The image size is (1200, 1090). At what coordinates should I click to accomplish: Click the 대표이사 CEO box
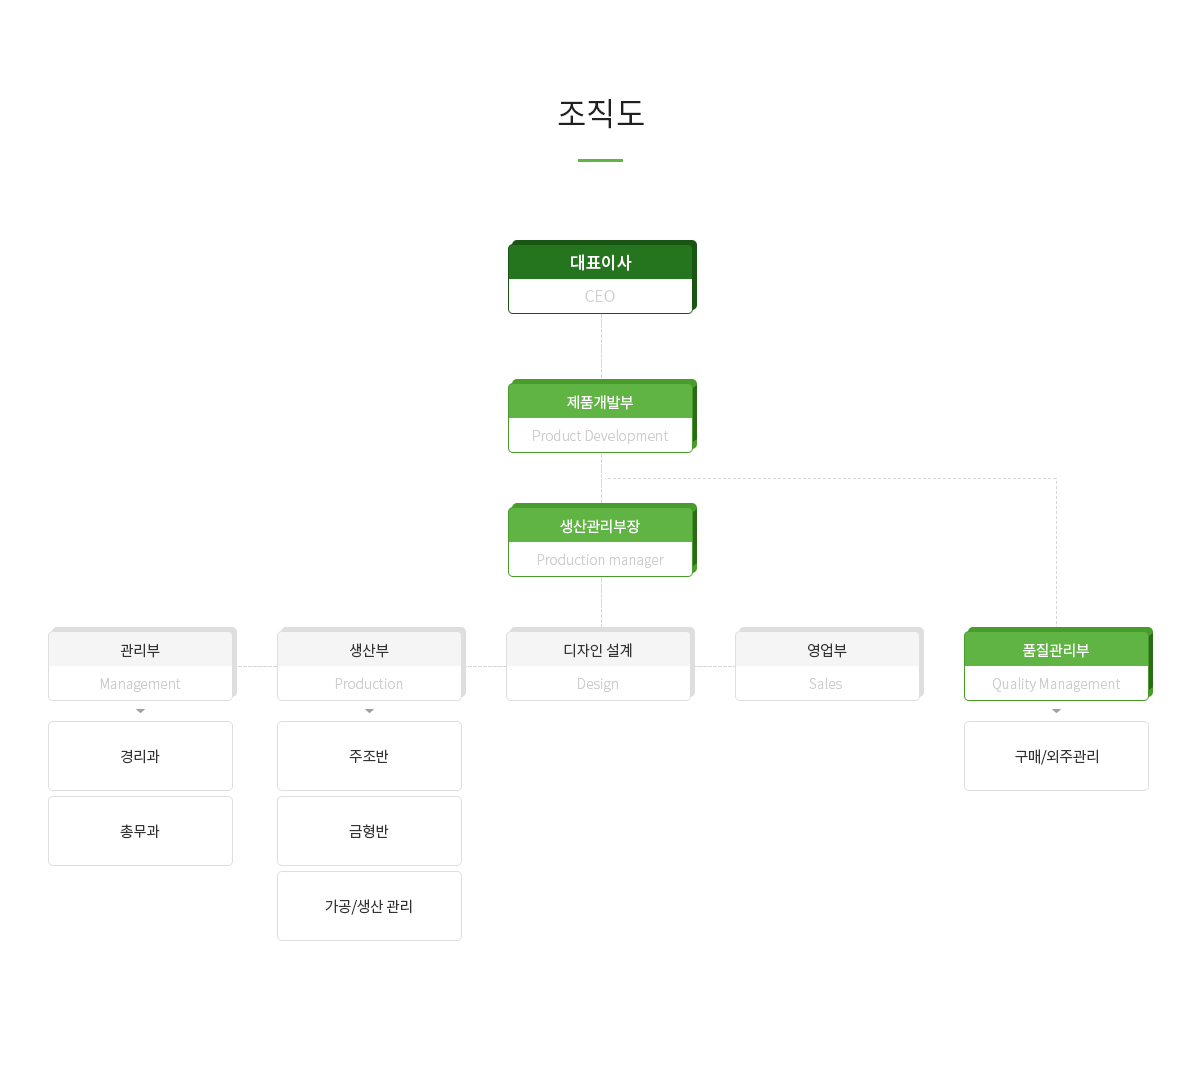600,278
